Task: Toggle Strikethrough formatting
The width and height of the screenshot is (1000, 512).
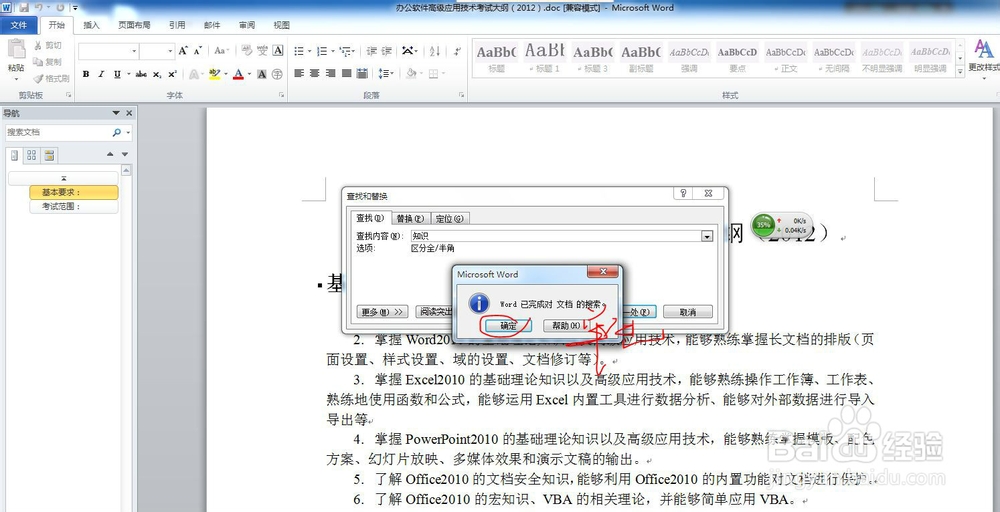Action: point(141,74)
